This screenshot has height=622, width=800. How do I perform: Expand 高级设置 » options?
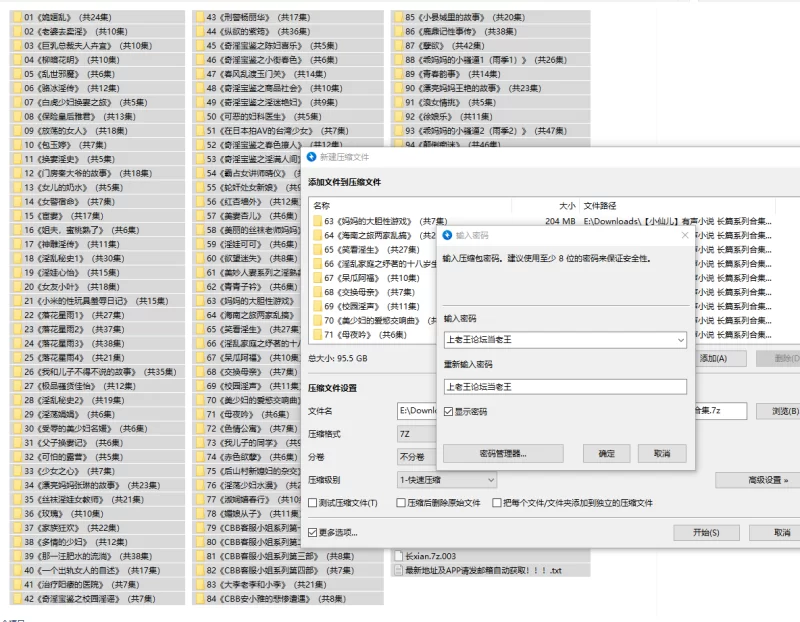point(757,480)
